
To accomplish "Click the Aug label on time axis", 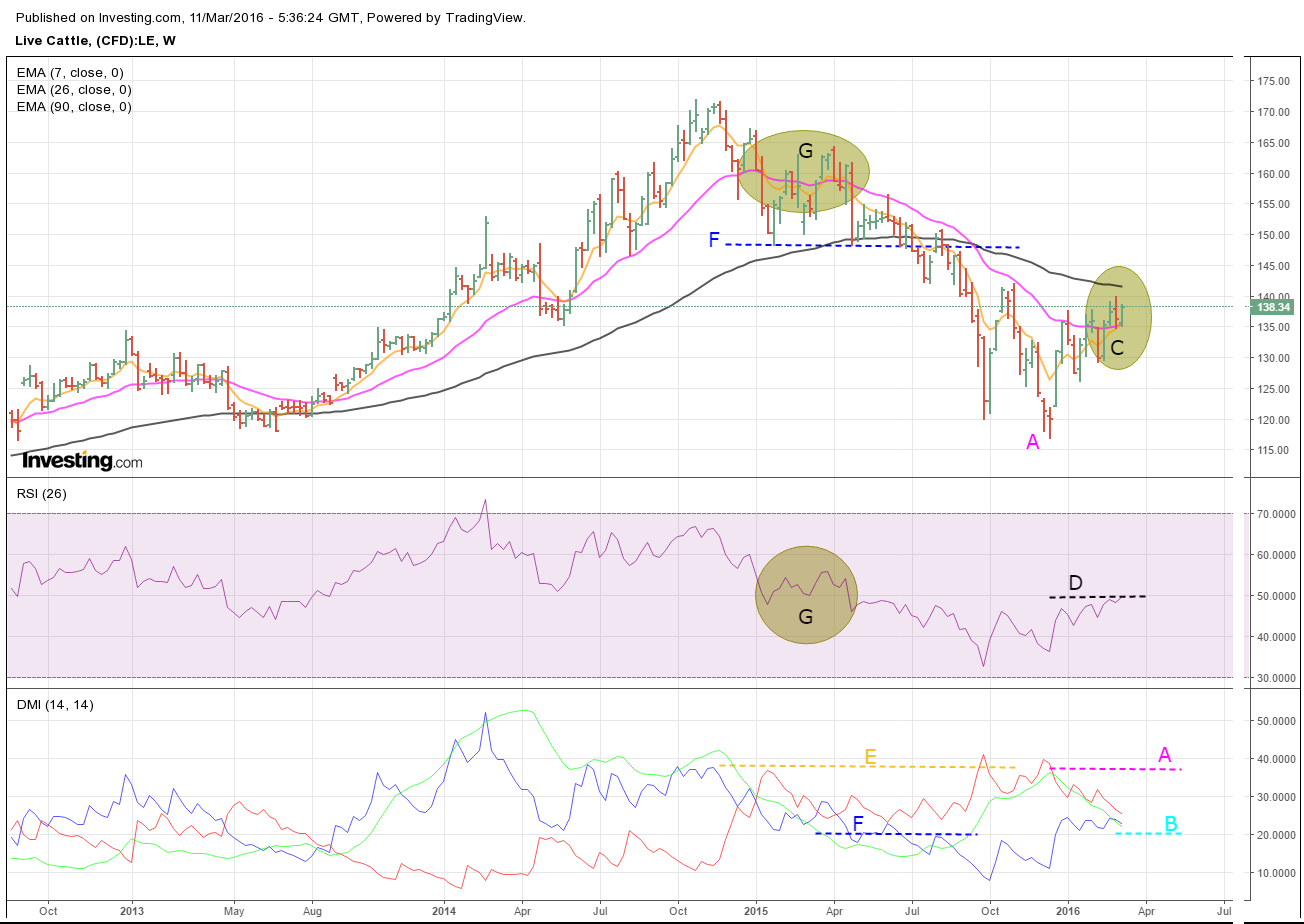I will click(x=311, y=911).
